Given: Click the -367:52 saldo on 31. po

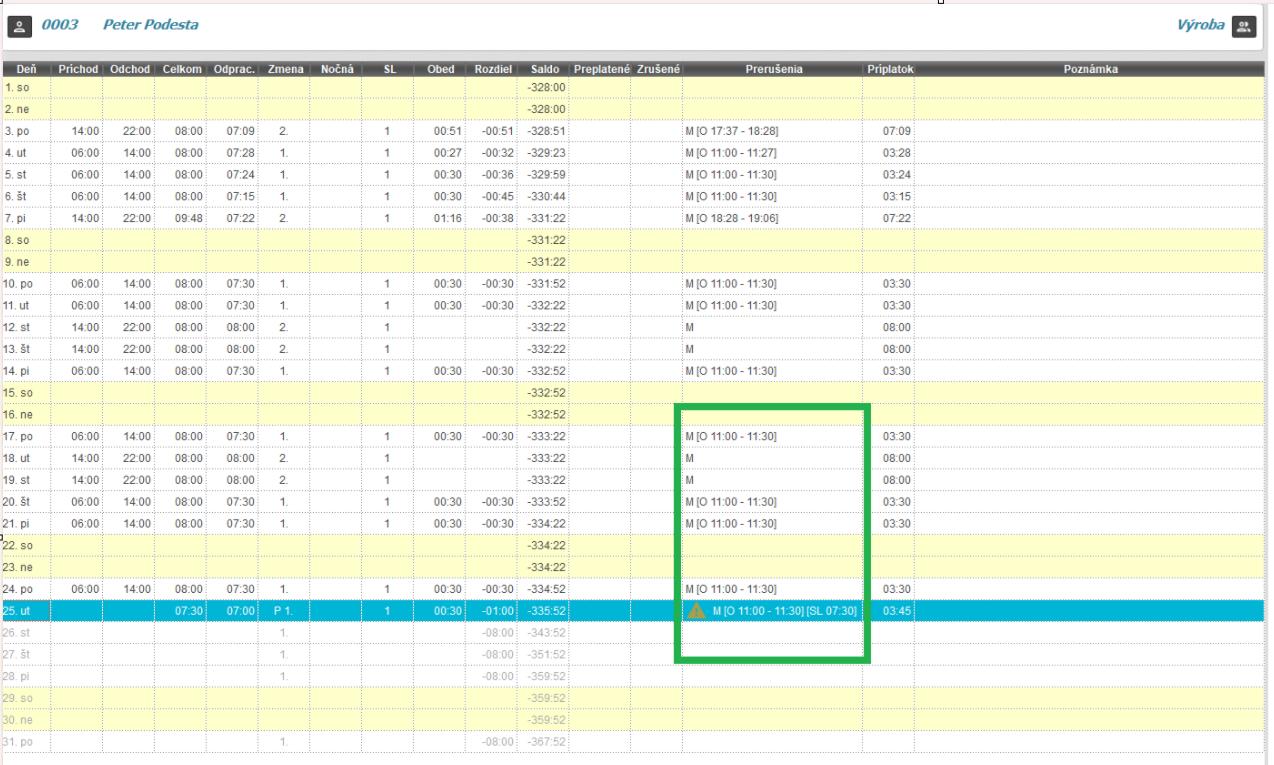Looking at the screenshot, I should 547,742.
